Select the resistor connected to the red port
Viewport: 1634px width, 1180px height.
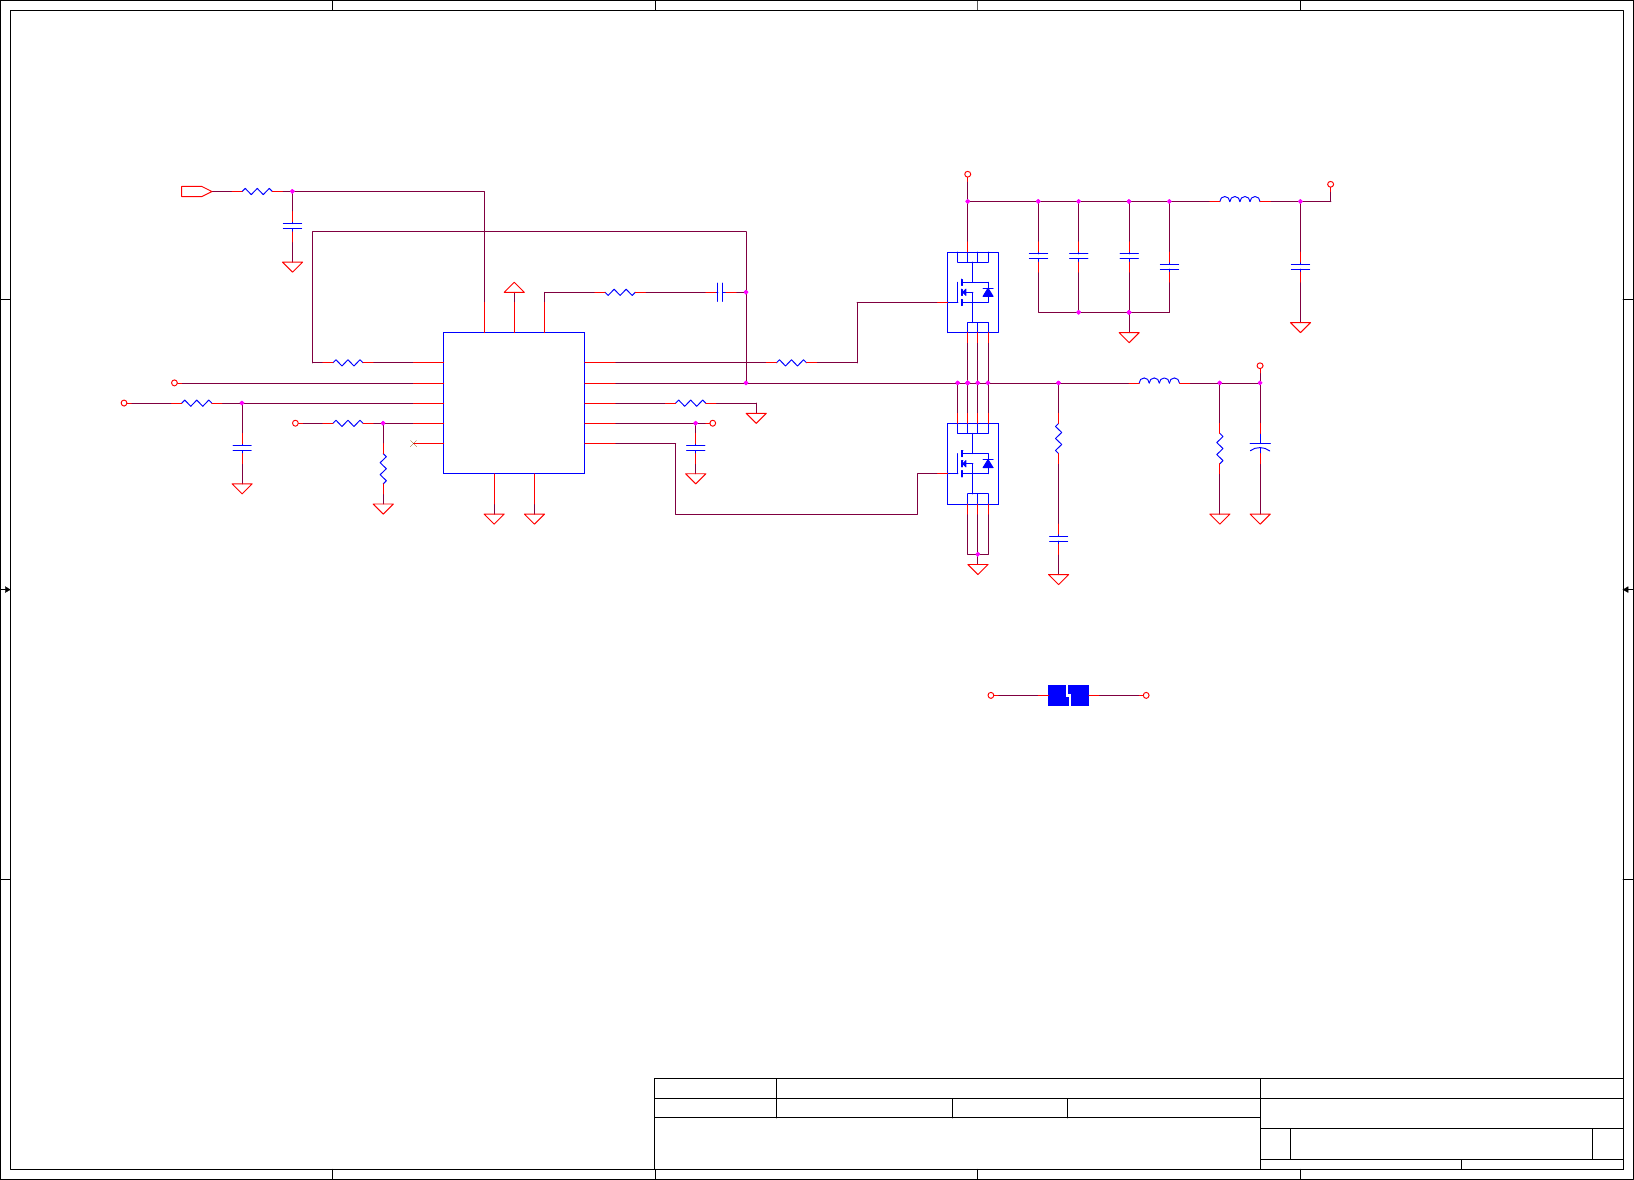[257, 191]
